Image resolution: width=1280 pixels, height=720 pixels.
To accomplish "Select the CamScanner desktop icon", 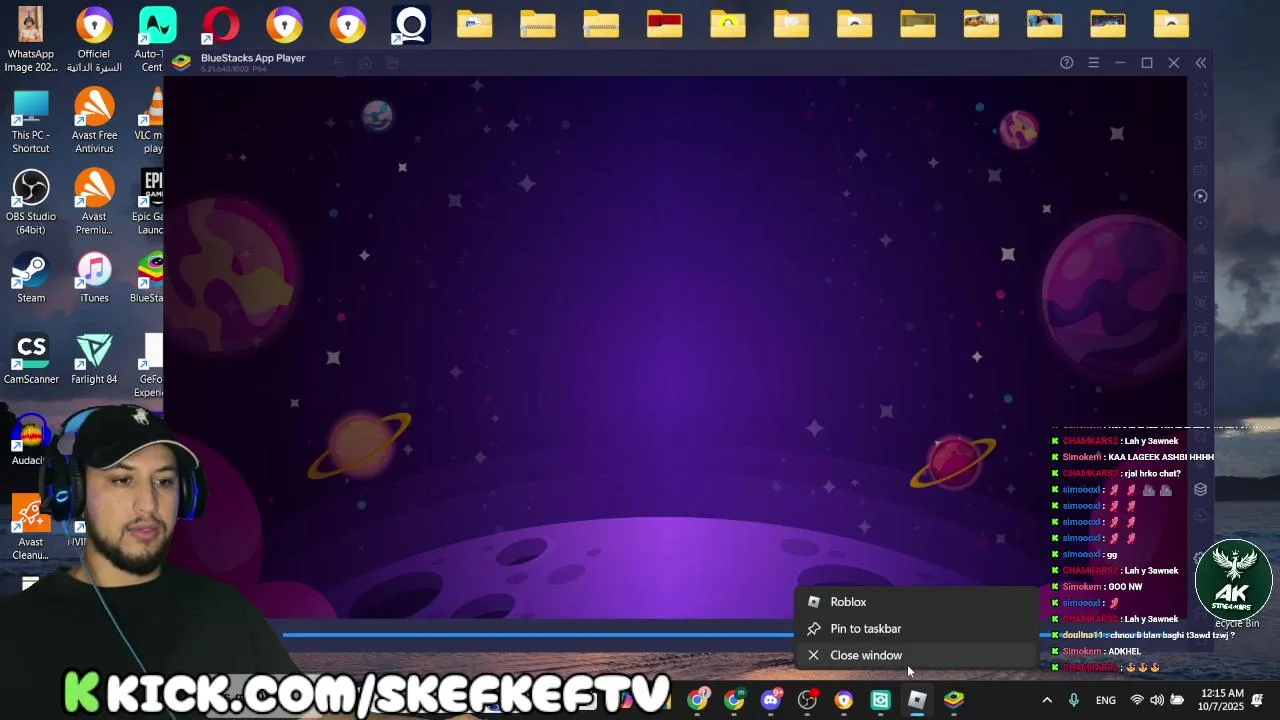I will click(31, 359).
